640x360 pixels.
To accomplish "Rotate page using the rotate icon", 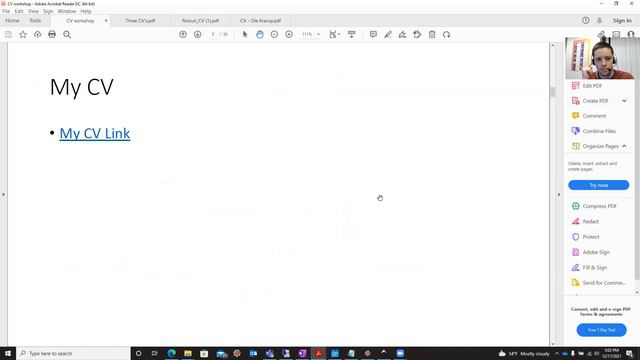I will tap(447, 35).
